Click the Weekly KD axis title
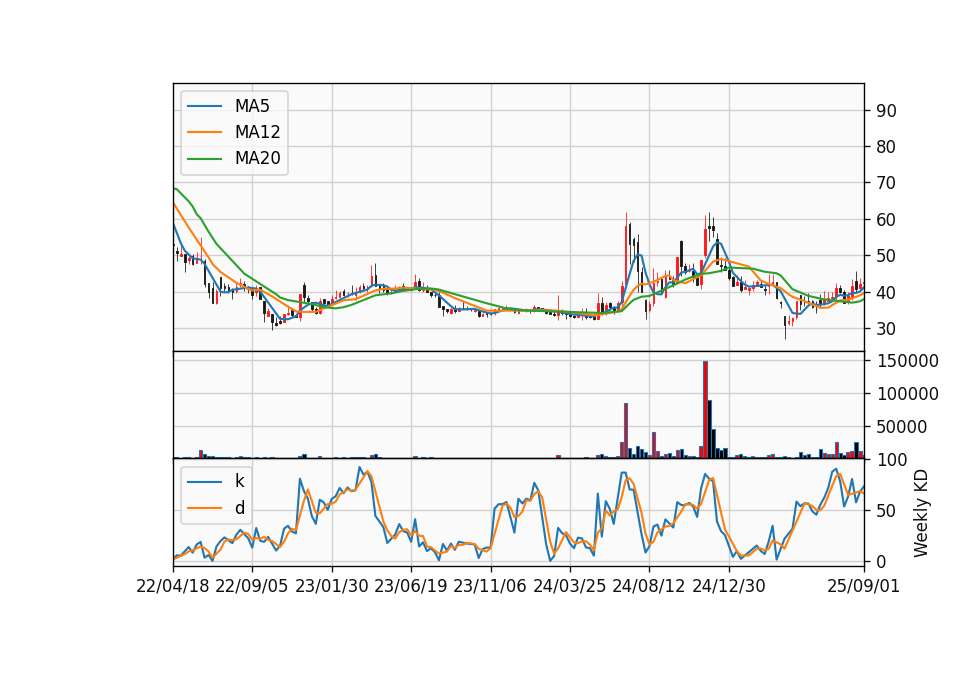The image size is (960, 690). (921, 513)
